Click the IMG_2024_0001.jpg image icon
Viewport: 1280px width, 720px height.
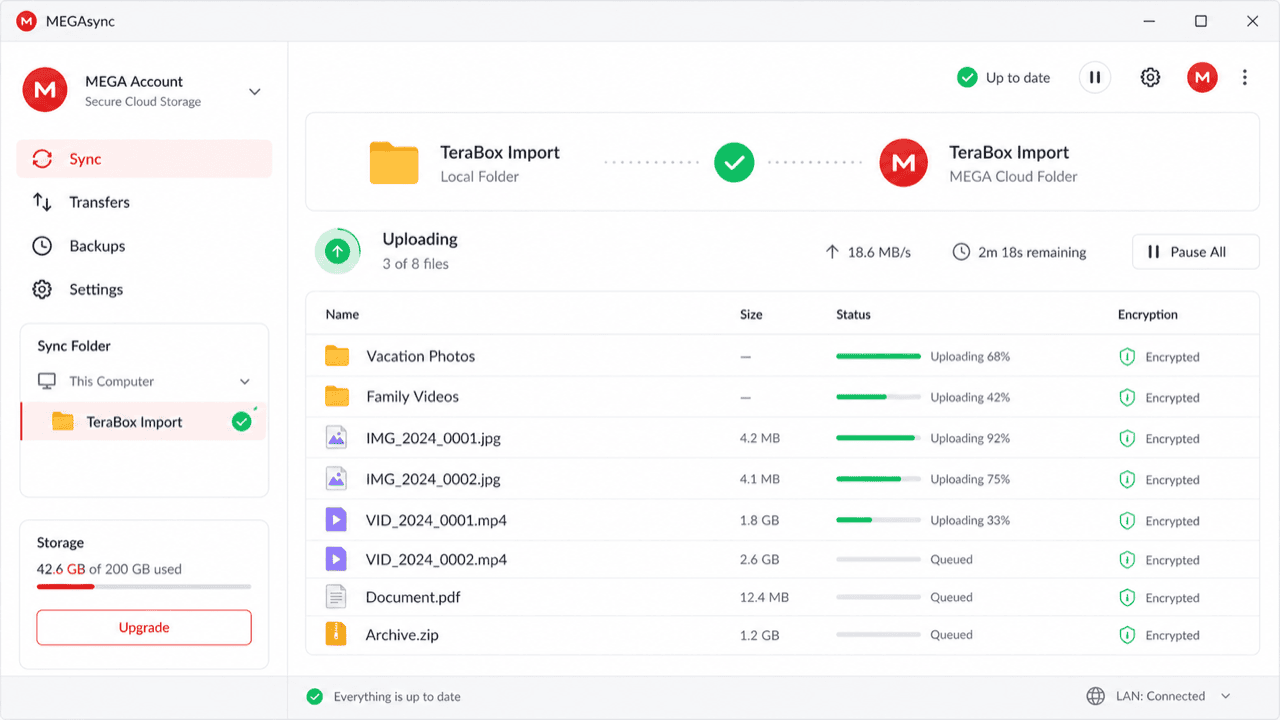336,438
